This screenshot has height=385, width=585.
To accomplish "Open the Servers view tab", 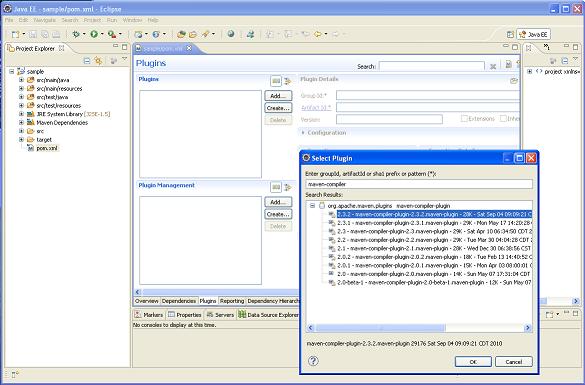I will click(220, 315).
